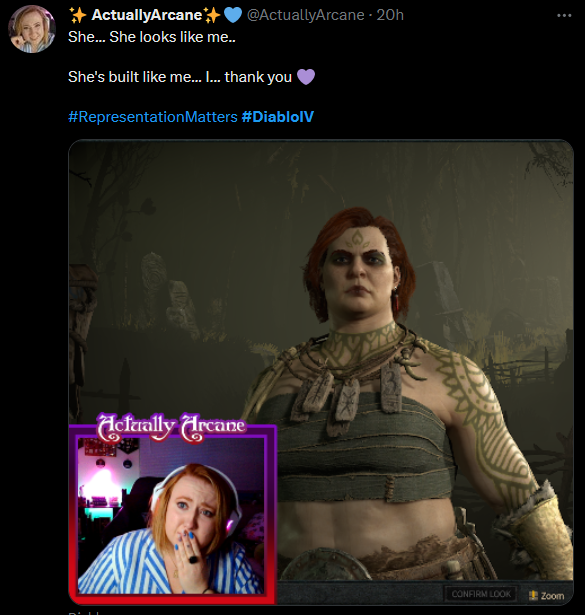
Task: Open the ActuallyArcane display name link
Action: pyautogui.click(x=147, y=15)
